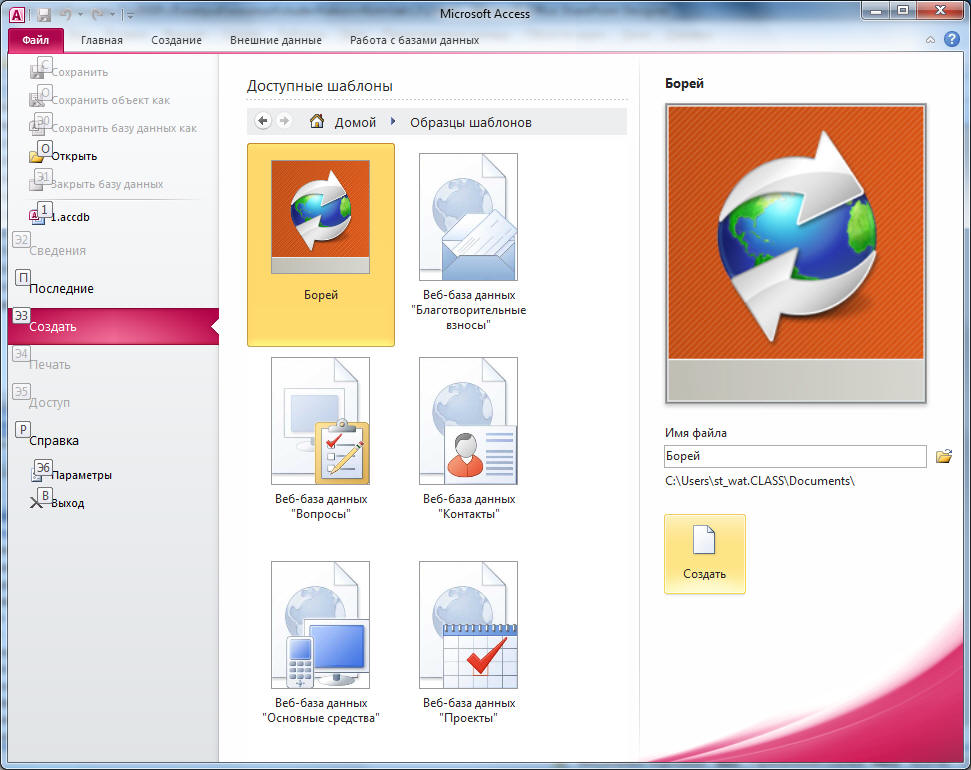Click the file path C:\Users\st_wat.CLASS\Documents\
Screen dimensions: 971x770
click(760, 481)
